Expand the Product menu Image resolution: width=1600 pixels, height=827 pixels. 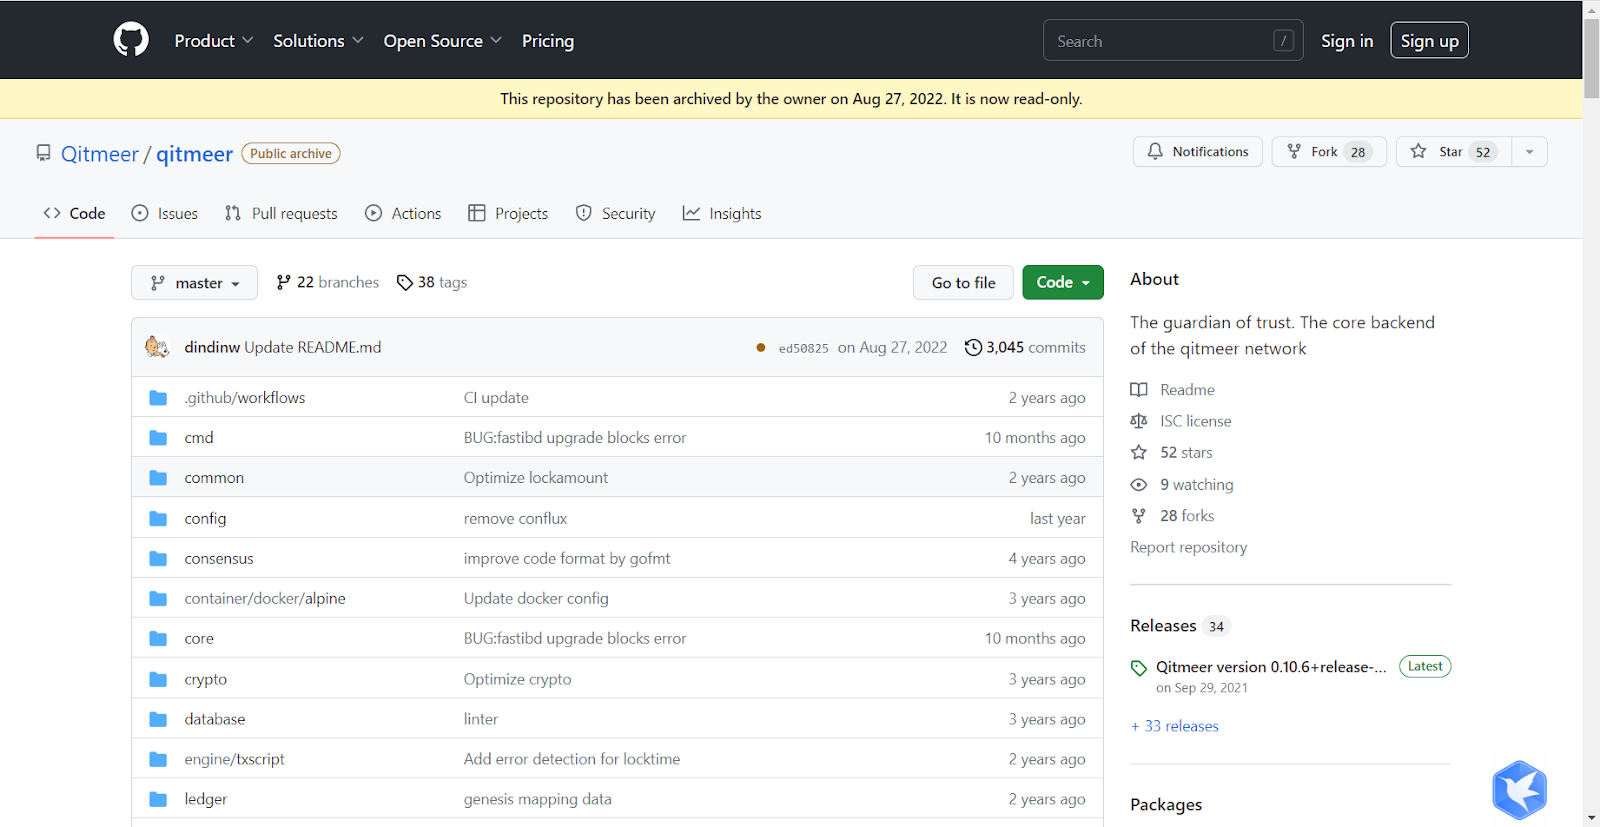[x=214, y=41]
